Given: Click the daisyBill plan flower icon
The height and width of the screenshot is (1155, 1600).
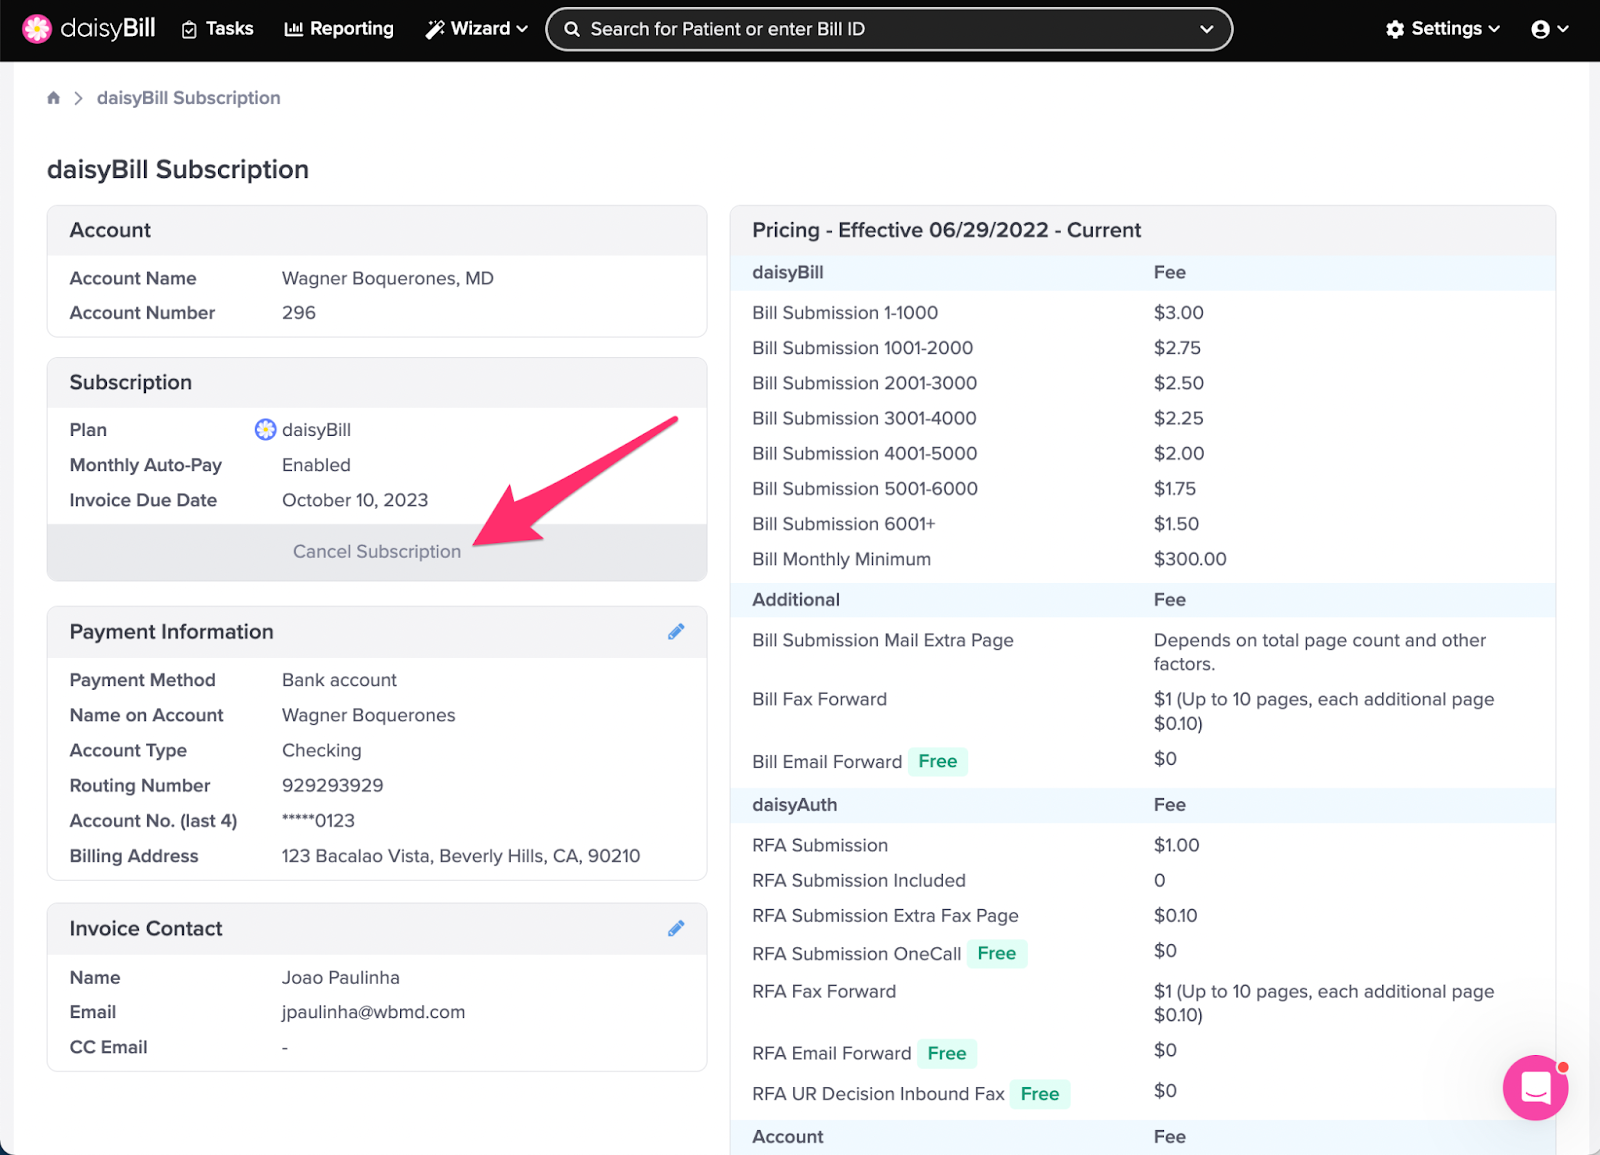Looking at the screenshot, I should pos(265,429).
